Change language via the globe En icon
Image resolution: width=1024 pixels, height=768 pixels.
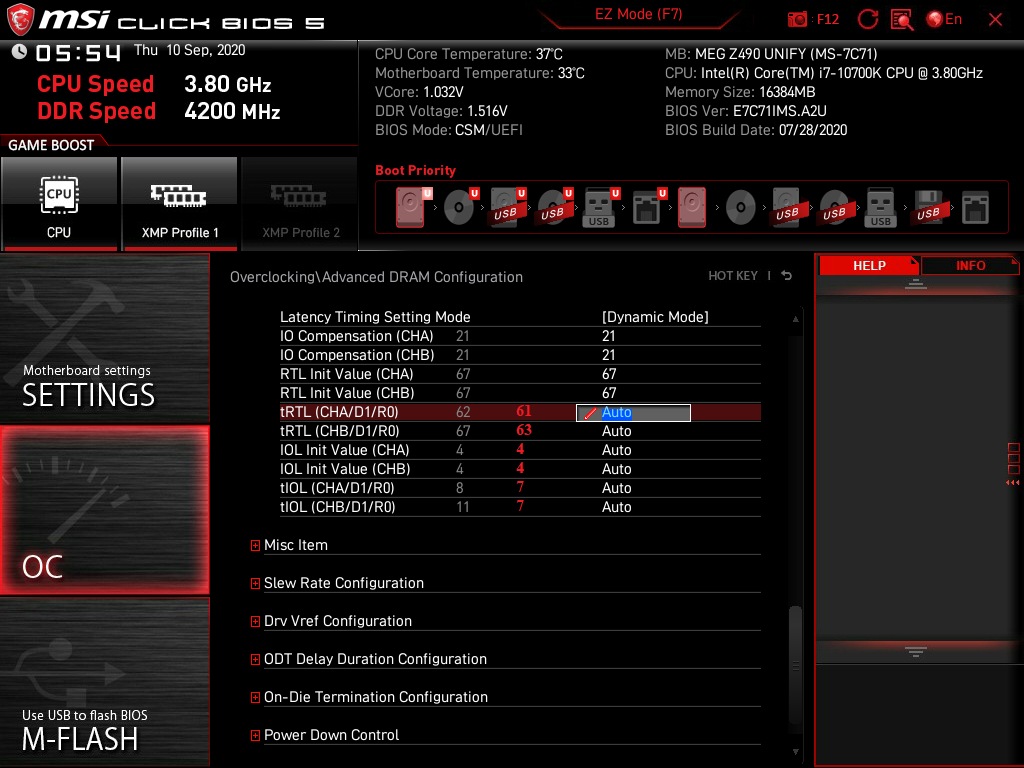click(x=944, y=20)
